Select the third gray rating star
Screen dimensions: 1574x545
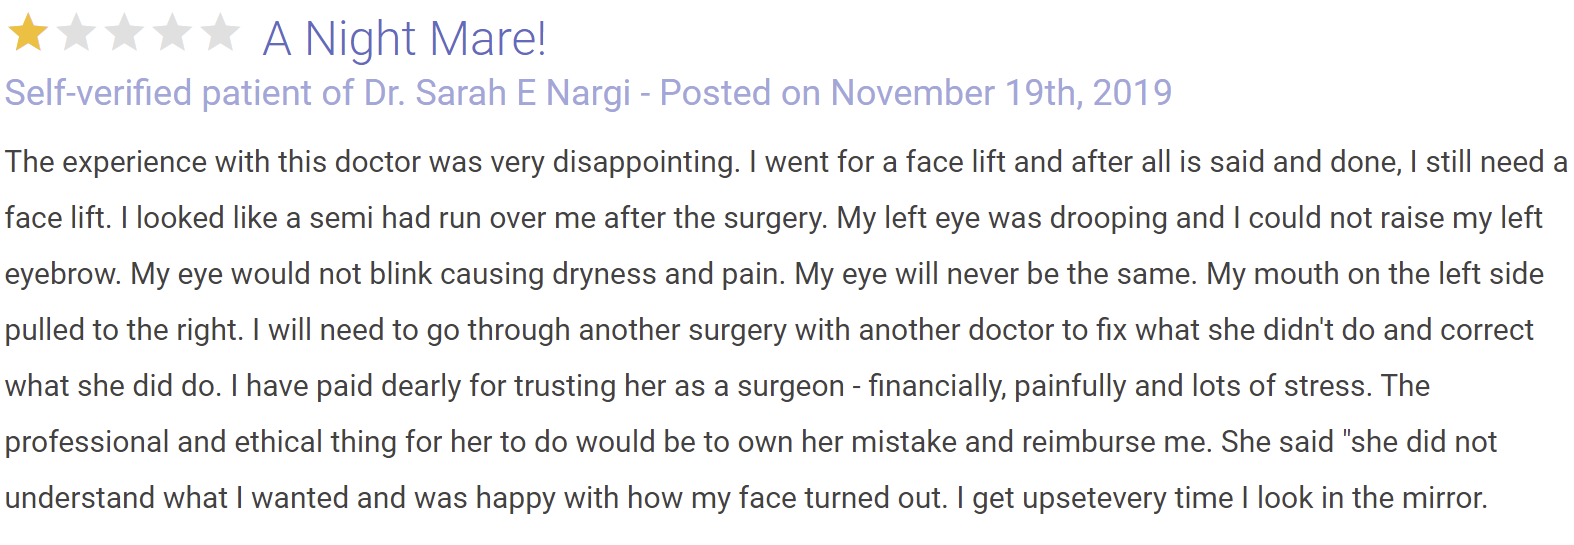(124, 33)
